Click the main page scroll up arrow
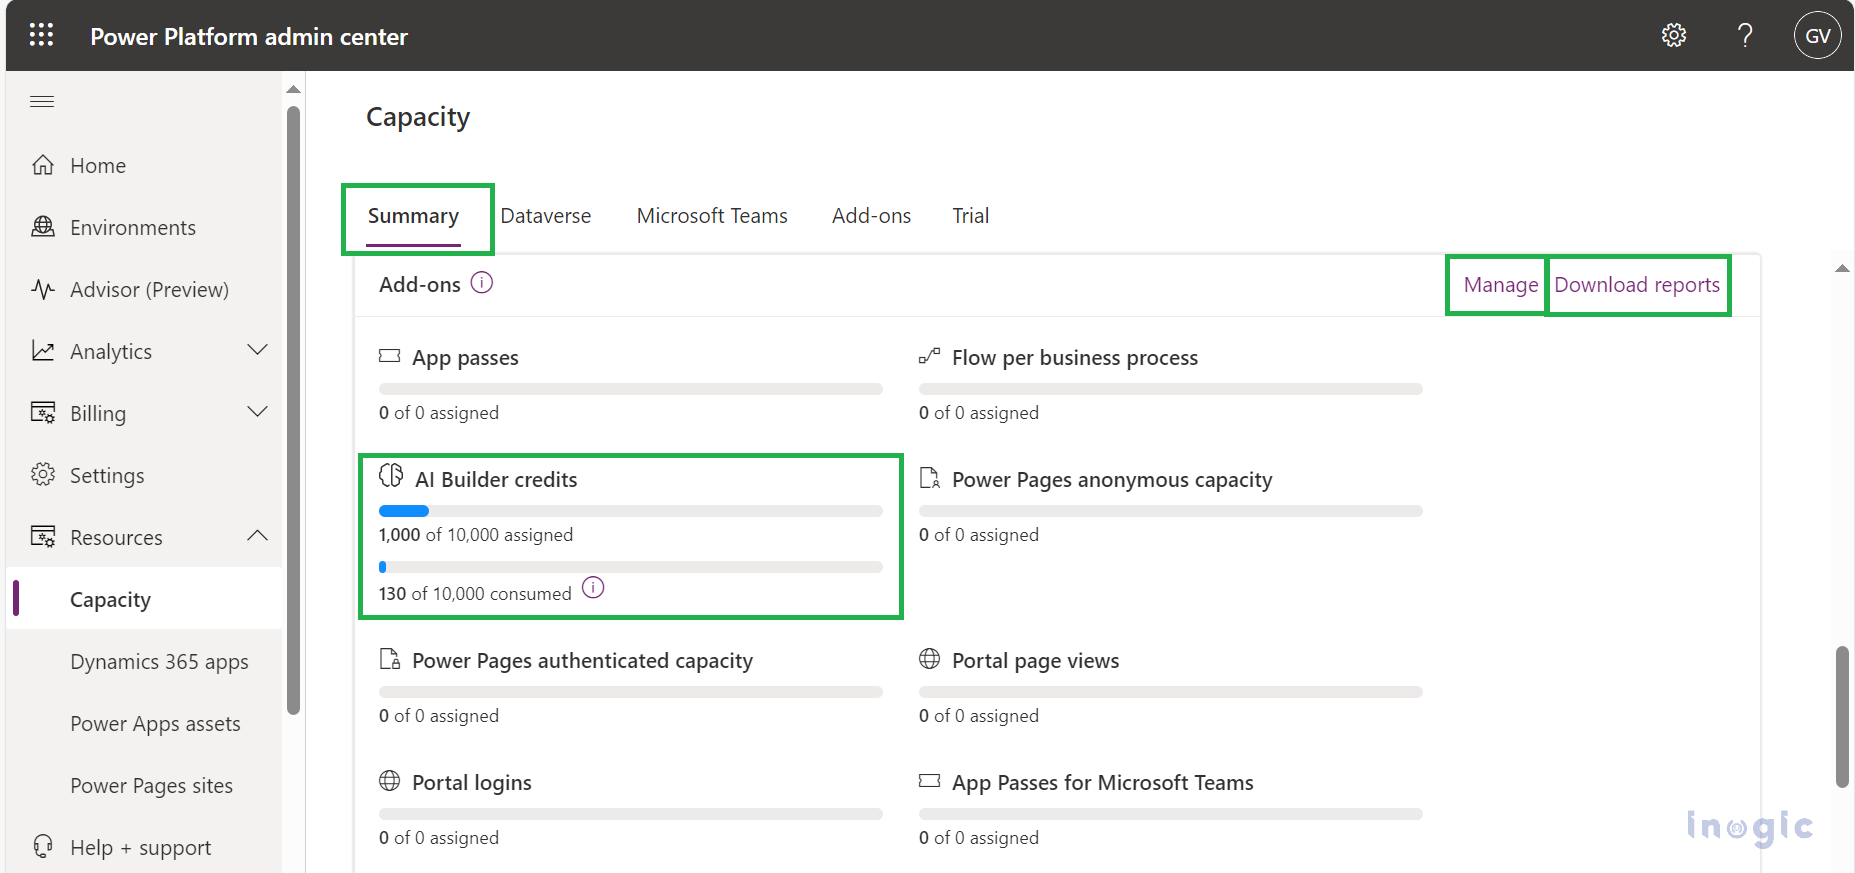1855x873 pixels. (x=1842, y=268)
